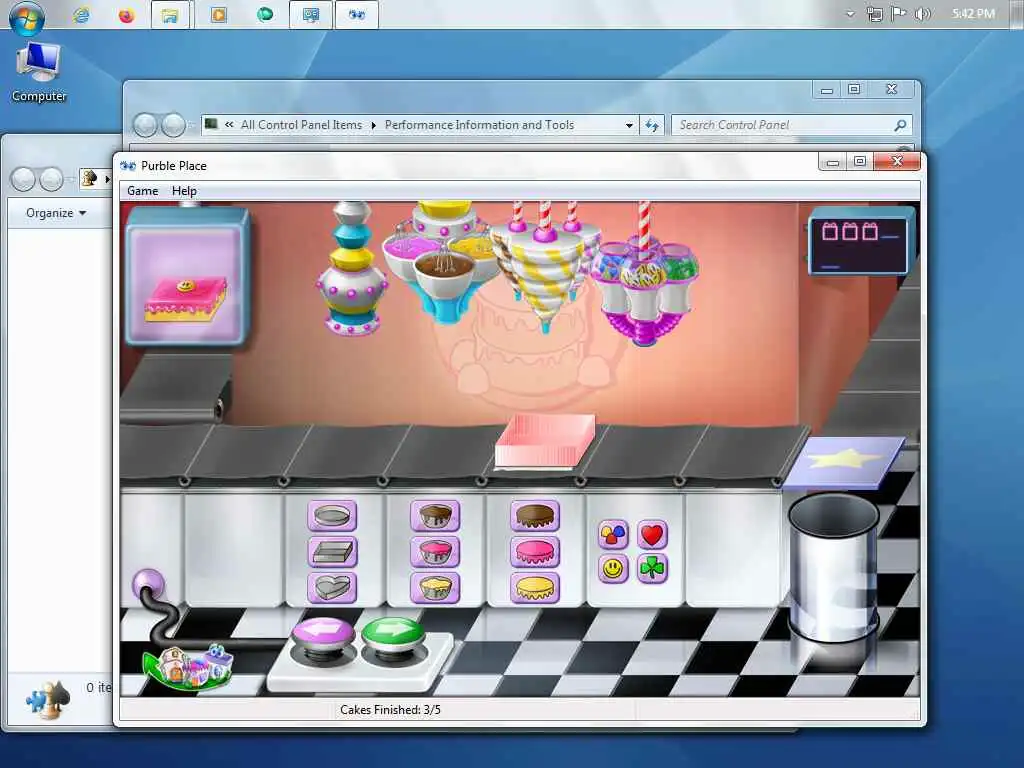Click the star shipping box platform
The height and width of the screenshot is (768, 1024).
(x=844, y=461)
